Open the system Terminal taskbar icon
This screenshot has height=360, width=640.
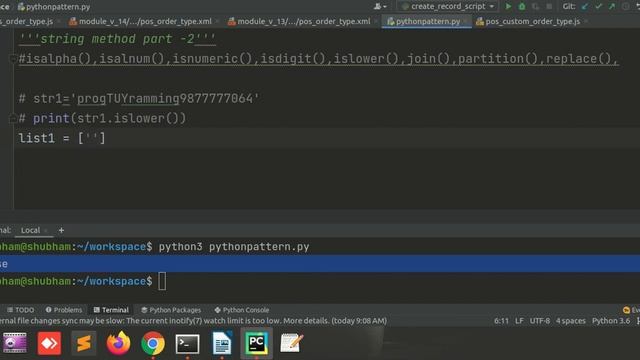187,344
